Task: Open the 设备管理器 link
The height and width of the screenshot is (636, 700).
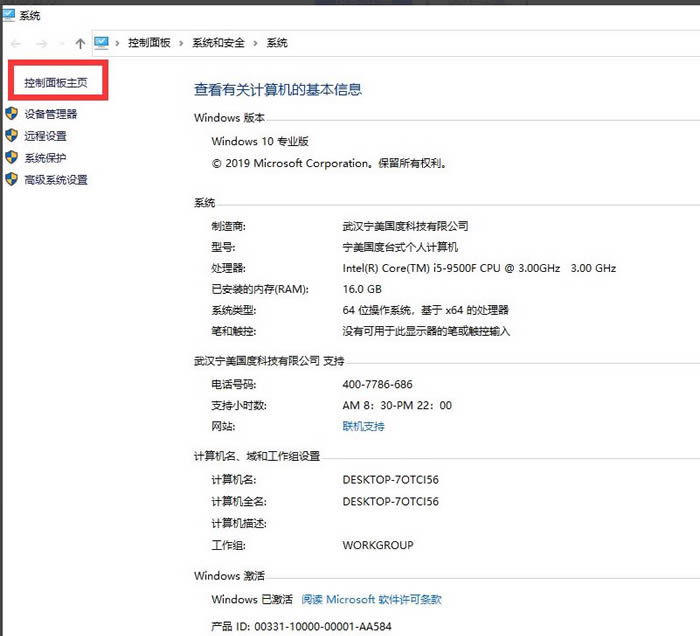Action: pyautogui.click(x=51, y=114)
